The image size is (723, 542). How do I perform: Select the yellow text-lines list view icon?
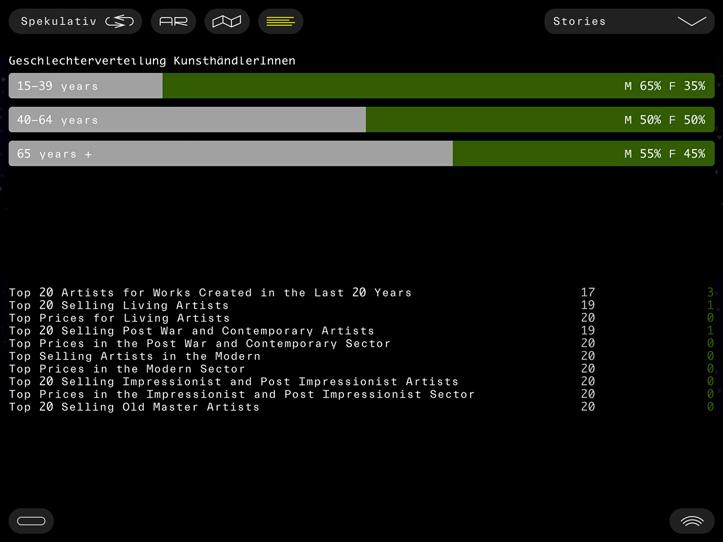280,21
